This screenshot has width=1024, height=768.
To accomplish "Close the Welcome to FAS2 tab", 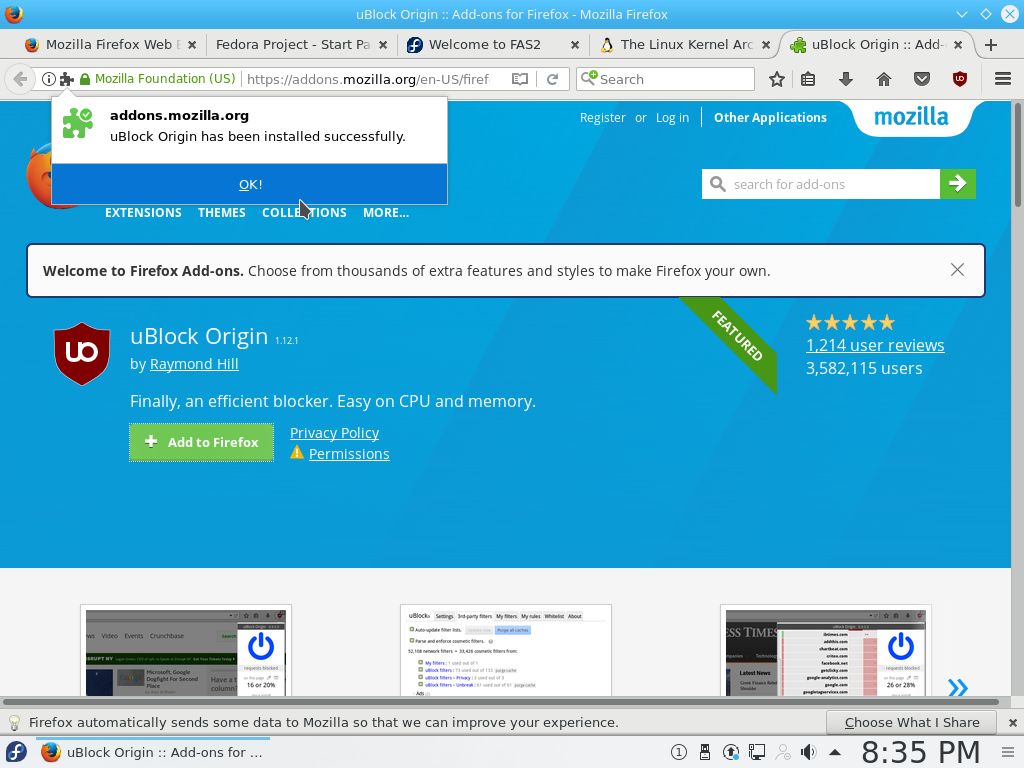I will coord(575,45).
